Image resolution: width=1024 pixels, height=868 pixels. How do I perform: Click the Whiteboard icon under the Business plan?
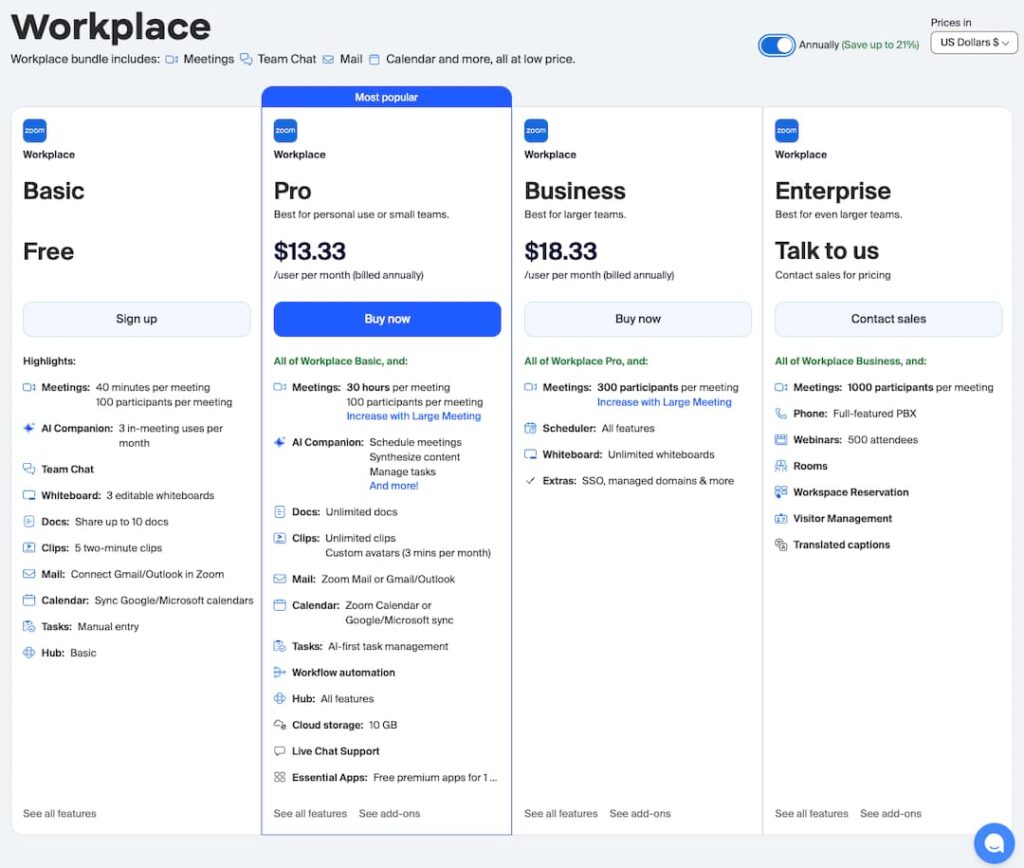point(532,453)
